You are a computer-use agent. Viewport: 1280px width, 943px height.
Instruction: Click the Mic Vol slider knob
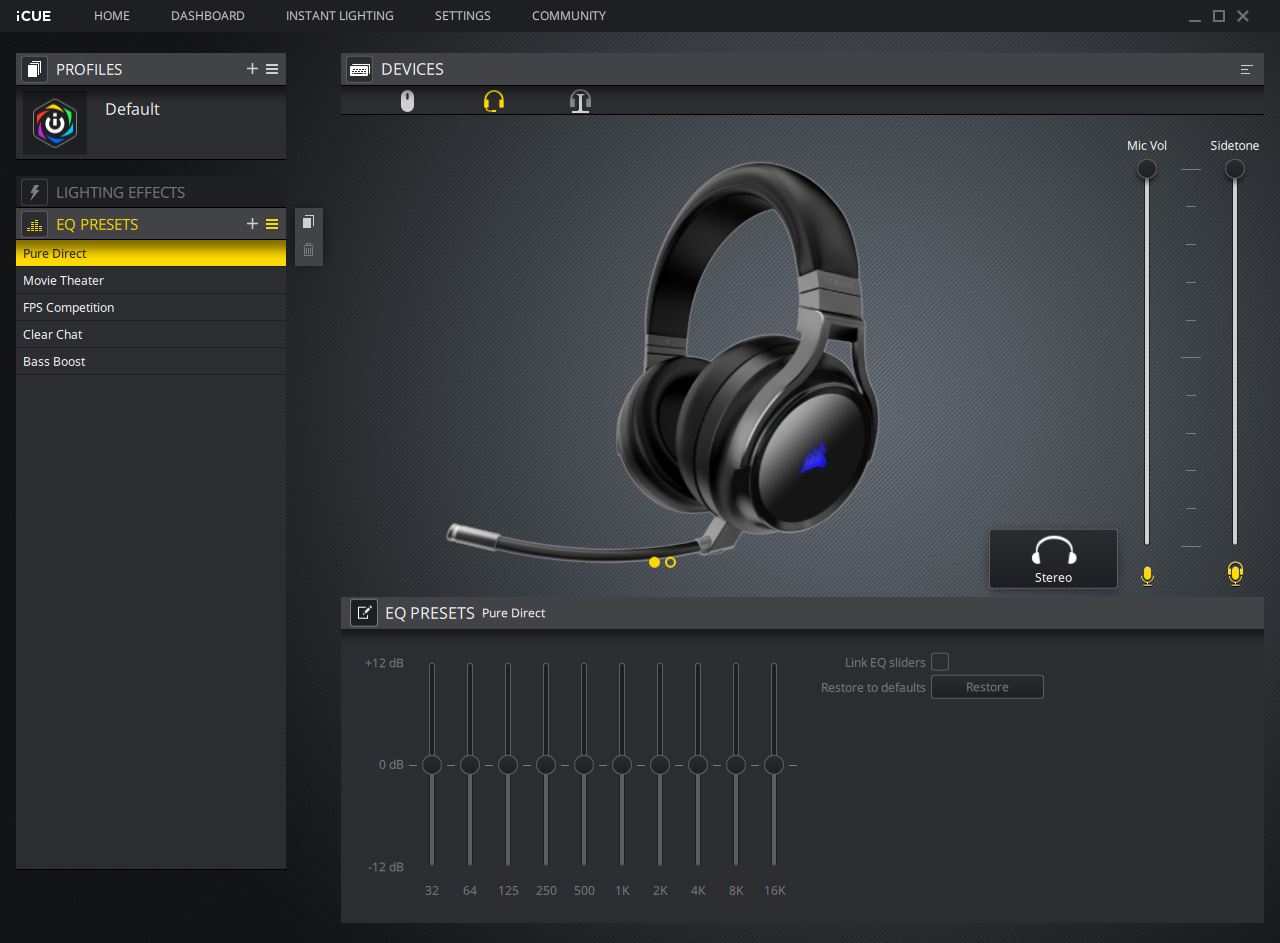coord(1147,169)
